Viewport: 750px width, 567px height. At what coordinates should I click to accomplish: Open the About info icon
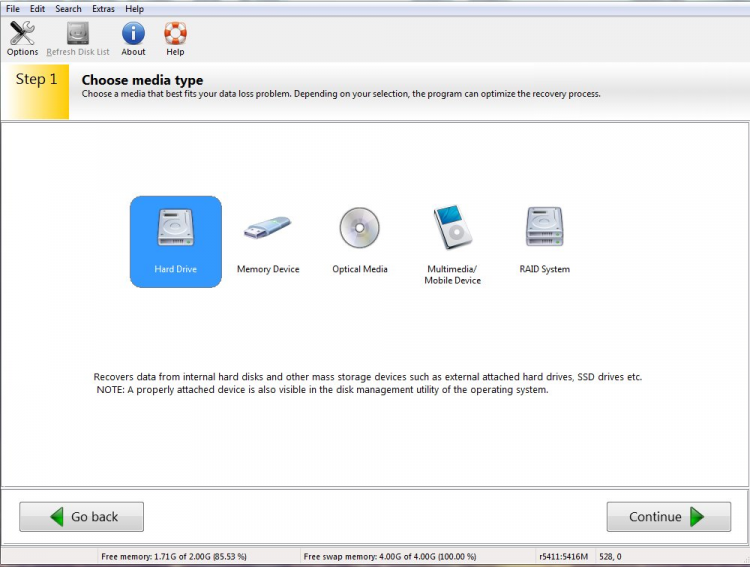click(133, 39)
